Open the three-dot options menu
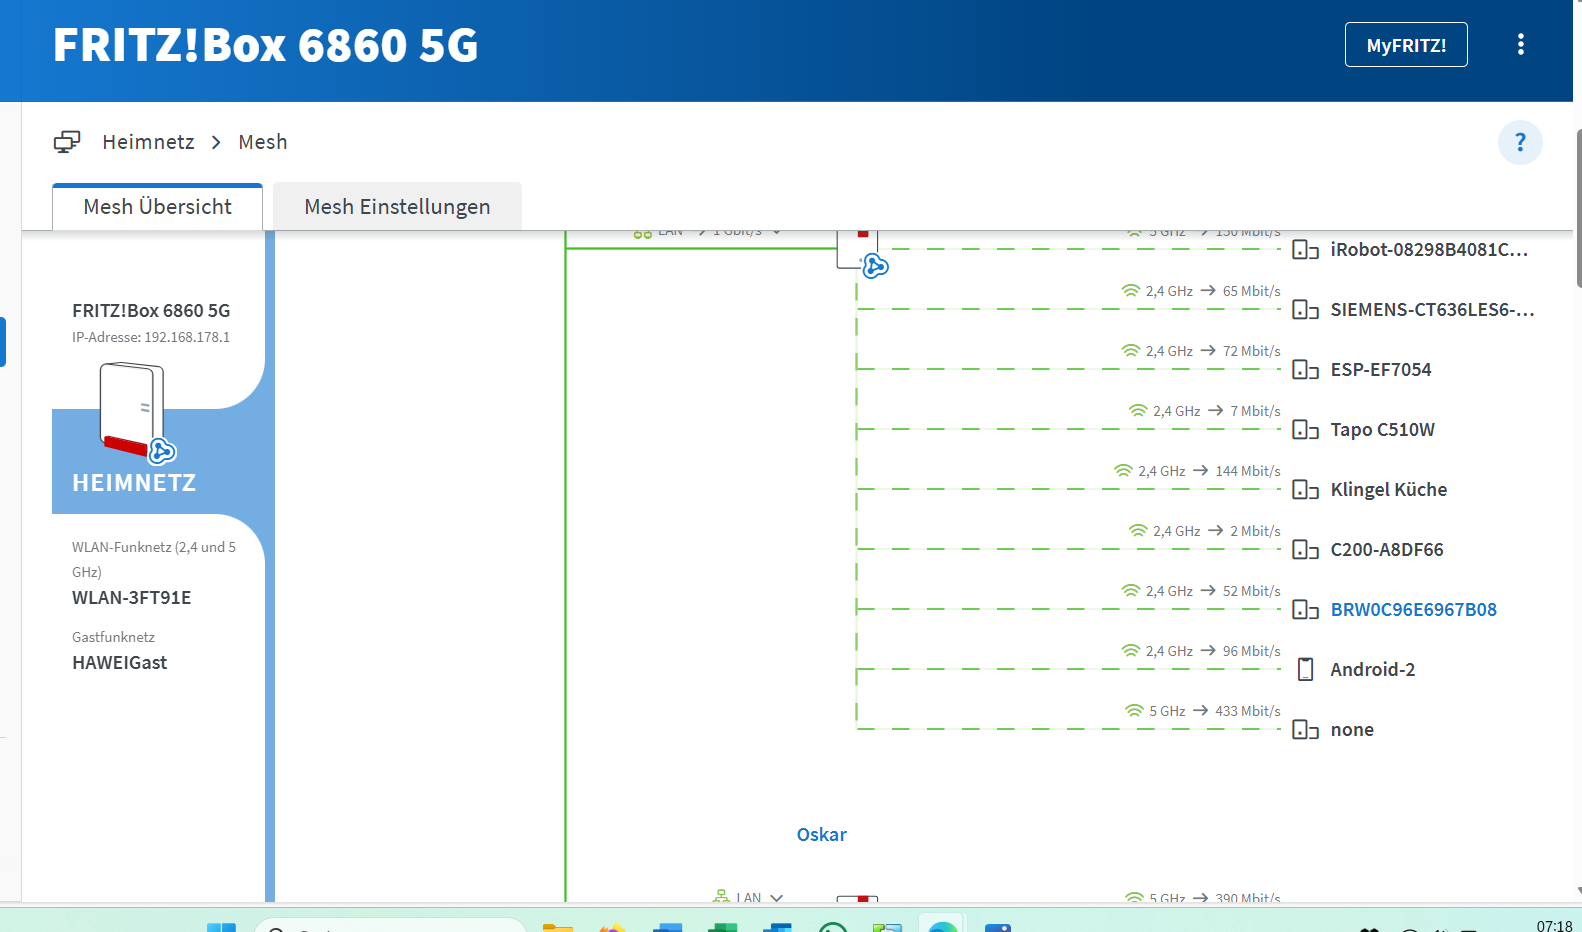Viewport: 1582px width, 932px height. point(1520,45)
